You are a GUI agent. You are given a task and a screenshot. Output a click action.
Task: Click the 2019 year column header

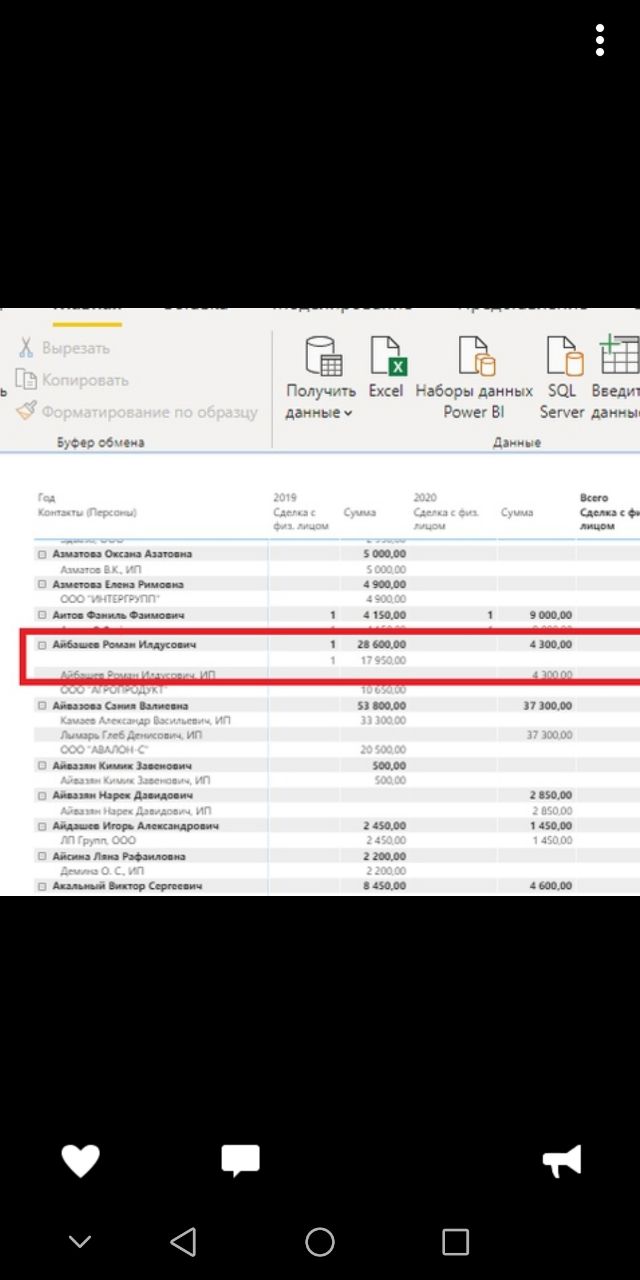point(285,497)
